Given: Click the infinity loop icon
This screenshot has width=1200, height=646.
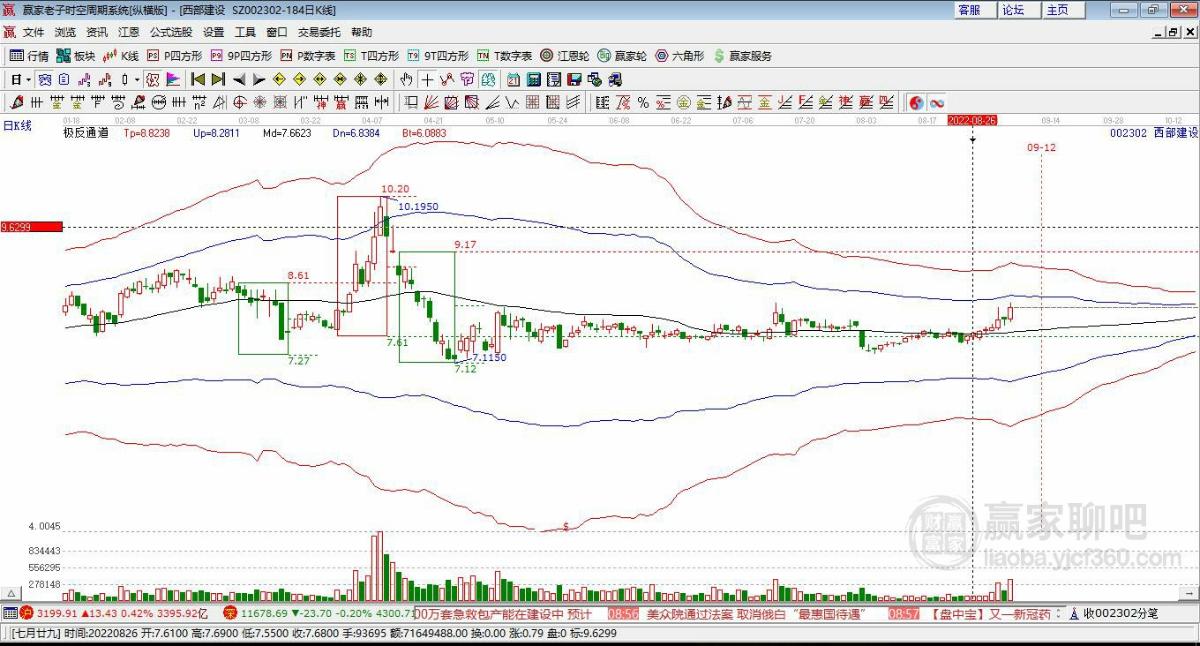Looking at the screenshot, I should coord(937,102).
